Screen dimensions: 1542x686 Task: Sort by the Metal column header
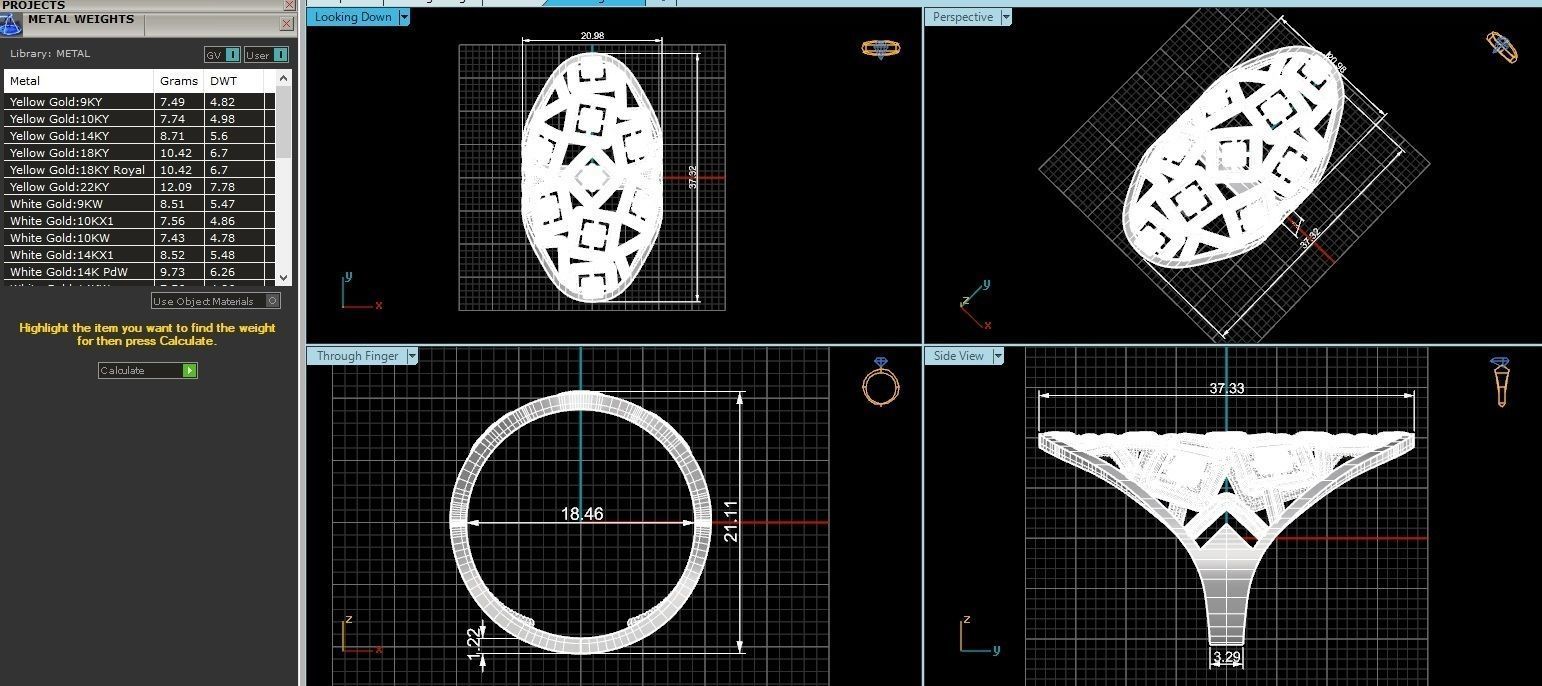[79, 81]
